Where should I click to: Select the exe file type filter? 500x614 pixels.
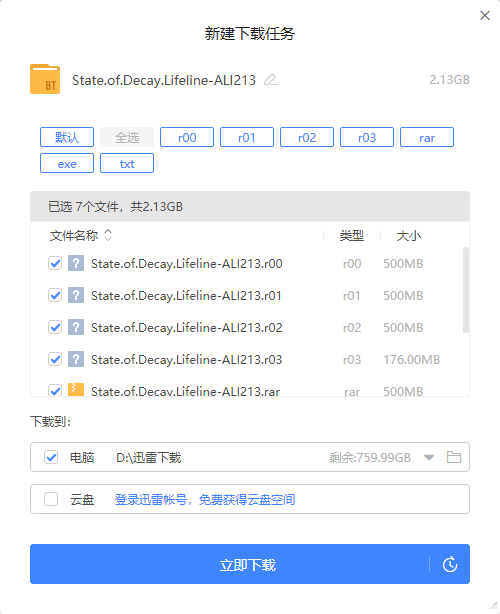coord(67,163)
